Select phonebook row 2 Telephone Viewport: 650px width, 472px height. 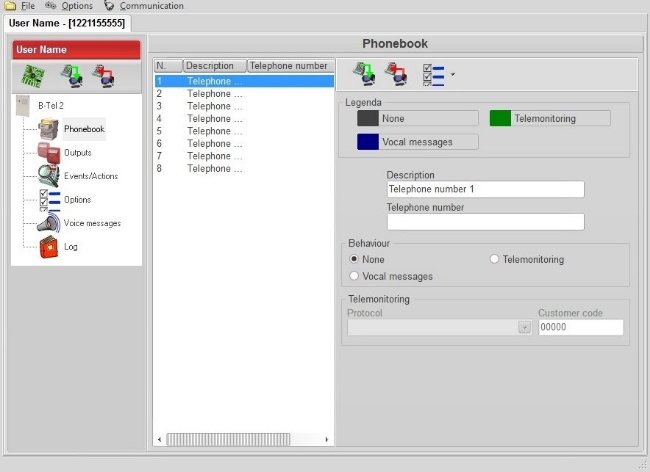point(244,94)
